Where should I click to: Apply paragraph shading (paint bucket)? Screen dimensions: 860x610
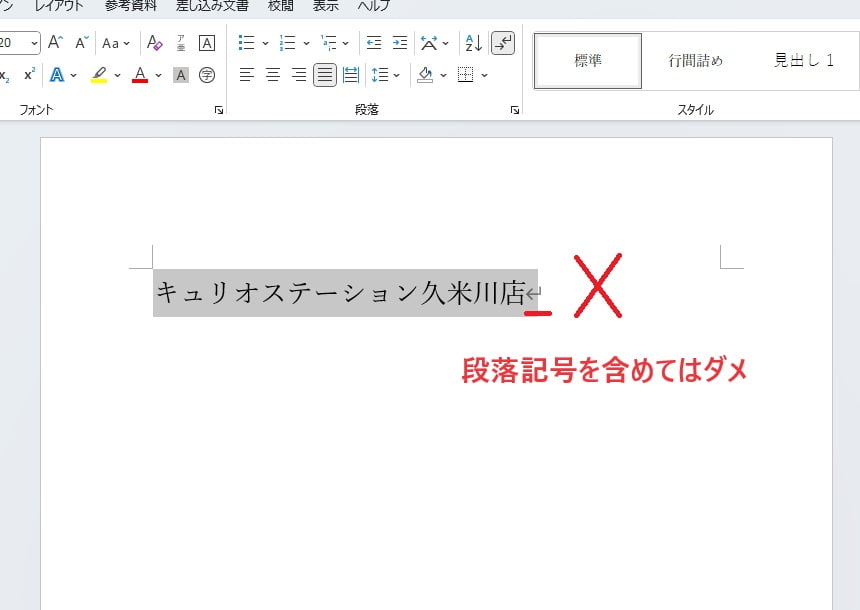pyautogui.click(x=425, y=75)
